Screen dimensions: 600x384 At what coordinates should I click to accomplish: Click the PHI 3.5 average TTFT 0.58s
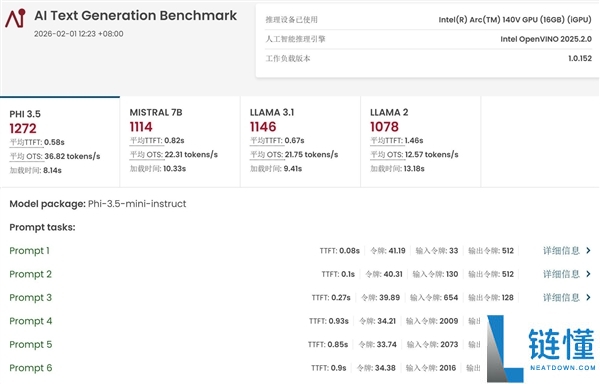pyautogui.click(x=54, y=142)
